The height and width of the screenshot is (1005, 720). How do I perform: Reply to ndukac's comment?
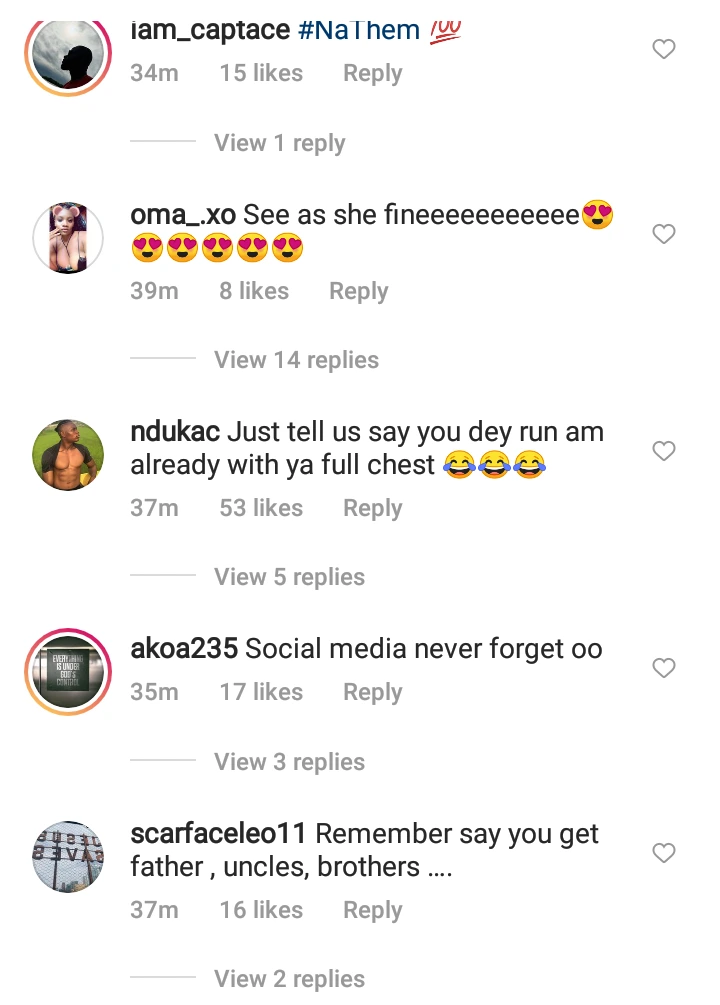click(x=372, y=508)
